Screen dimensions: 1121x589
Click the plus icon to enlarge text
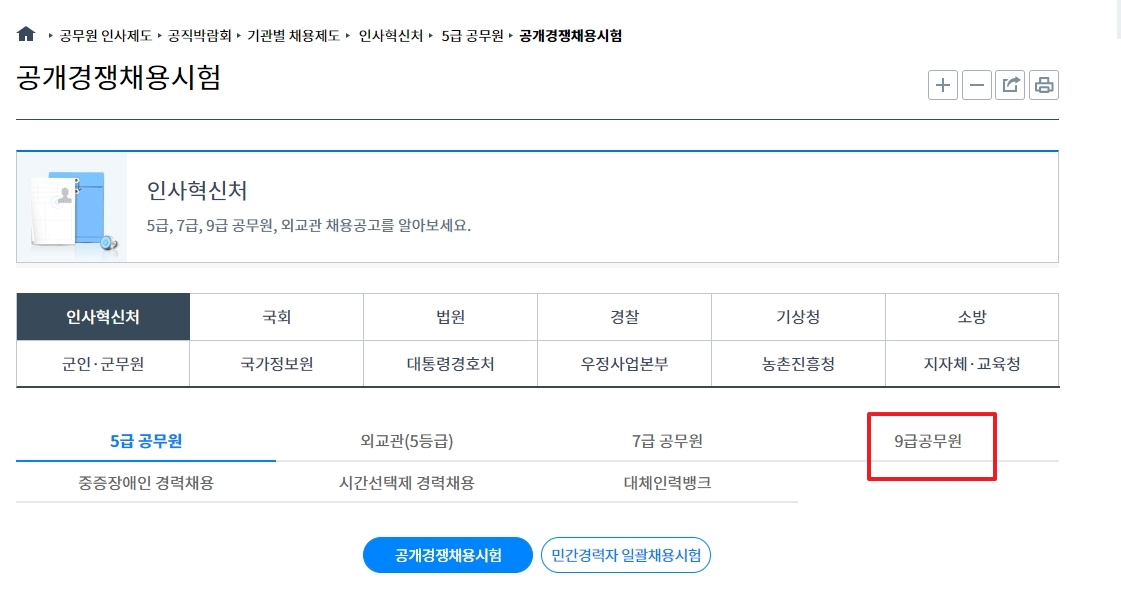(942, 85)
